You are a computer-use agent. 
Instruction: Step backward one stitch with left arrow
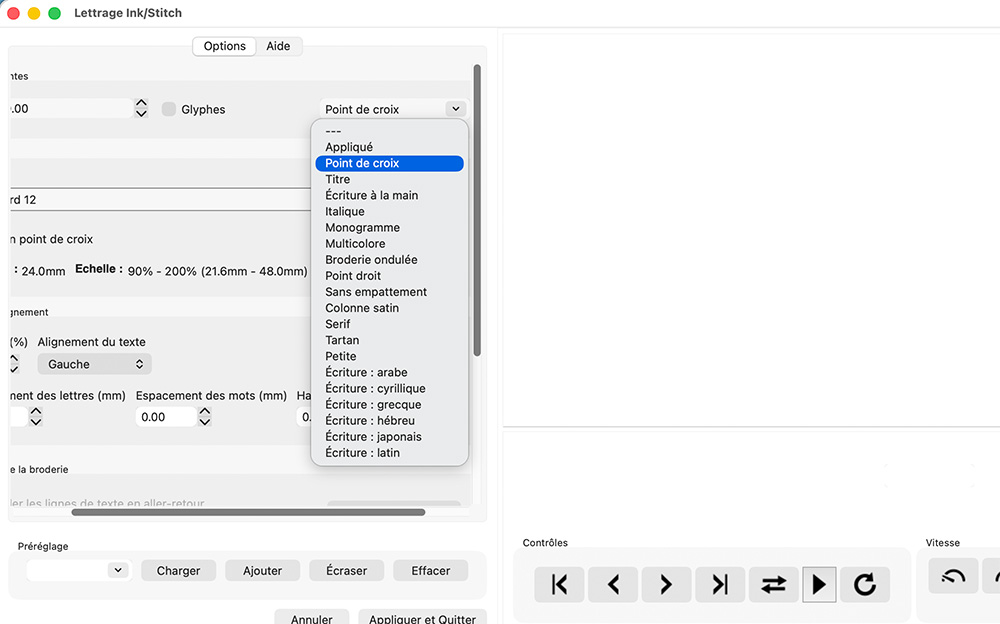click(x=613, y=584)
